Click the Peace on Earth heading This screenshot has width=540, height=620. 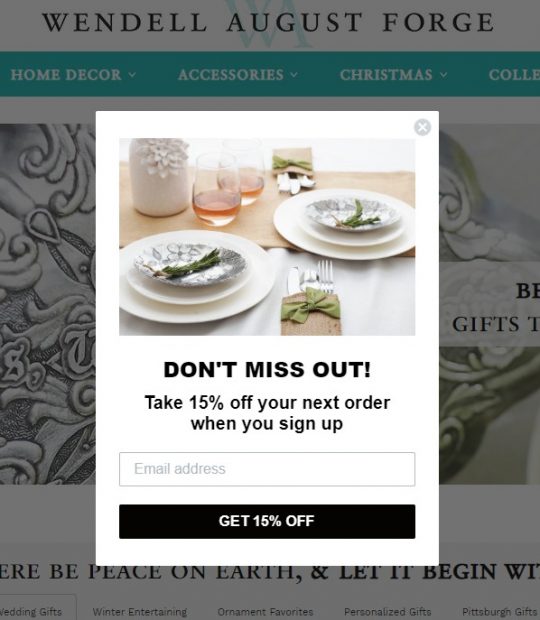270,572
